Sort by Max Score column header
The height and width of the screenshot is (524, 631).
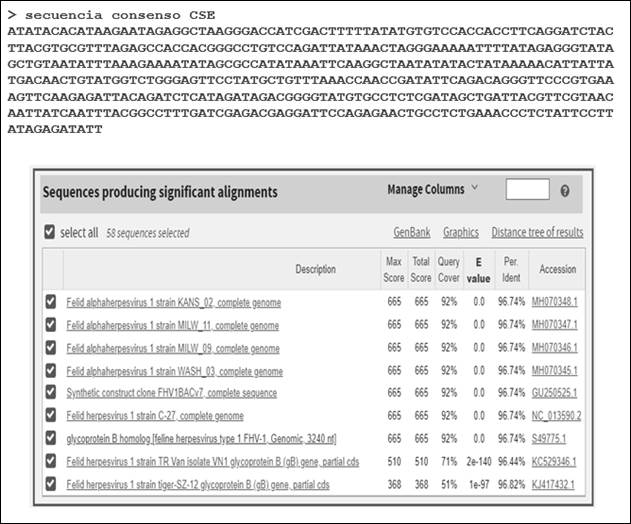tap(394, 268)
